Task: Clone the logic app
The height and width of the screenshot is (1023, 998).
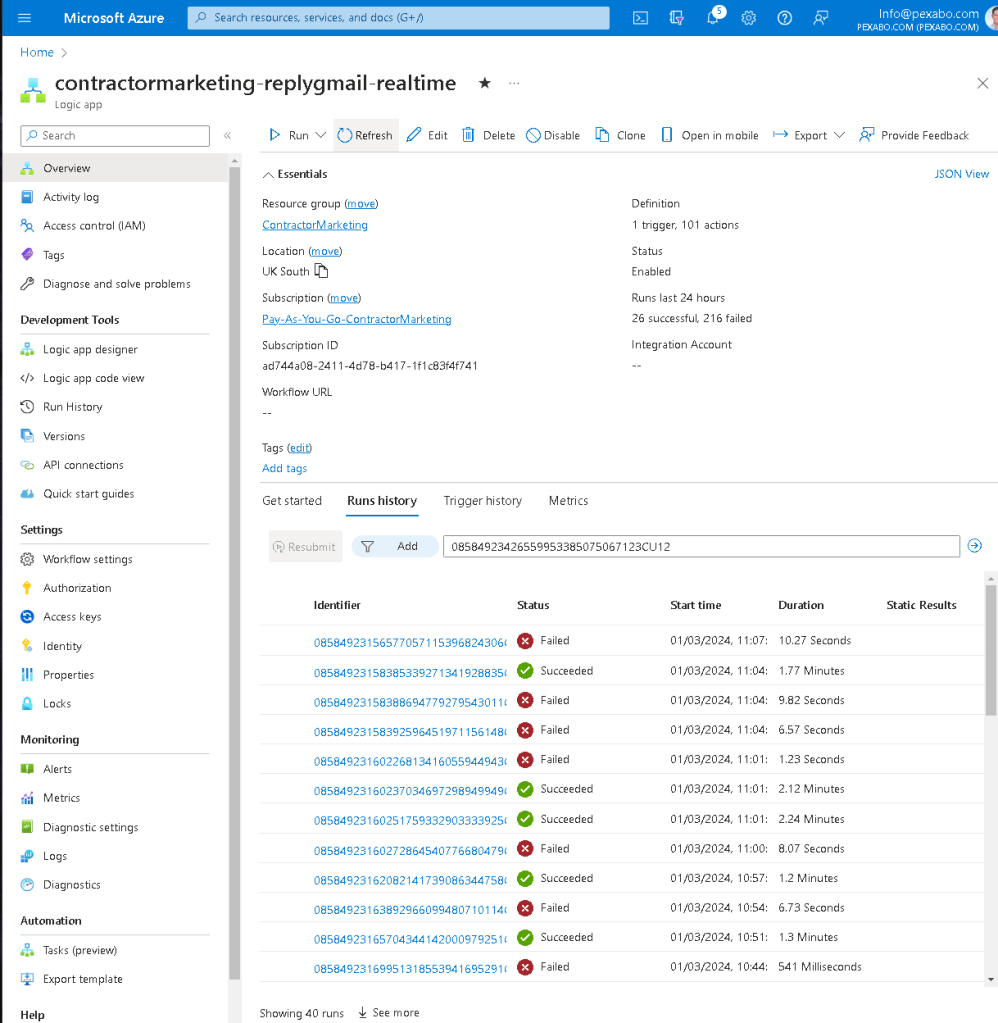Action: pos(620,135)
